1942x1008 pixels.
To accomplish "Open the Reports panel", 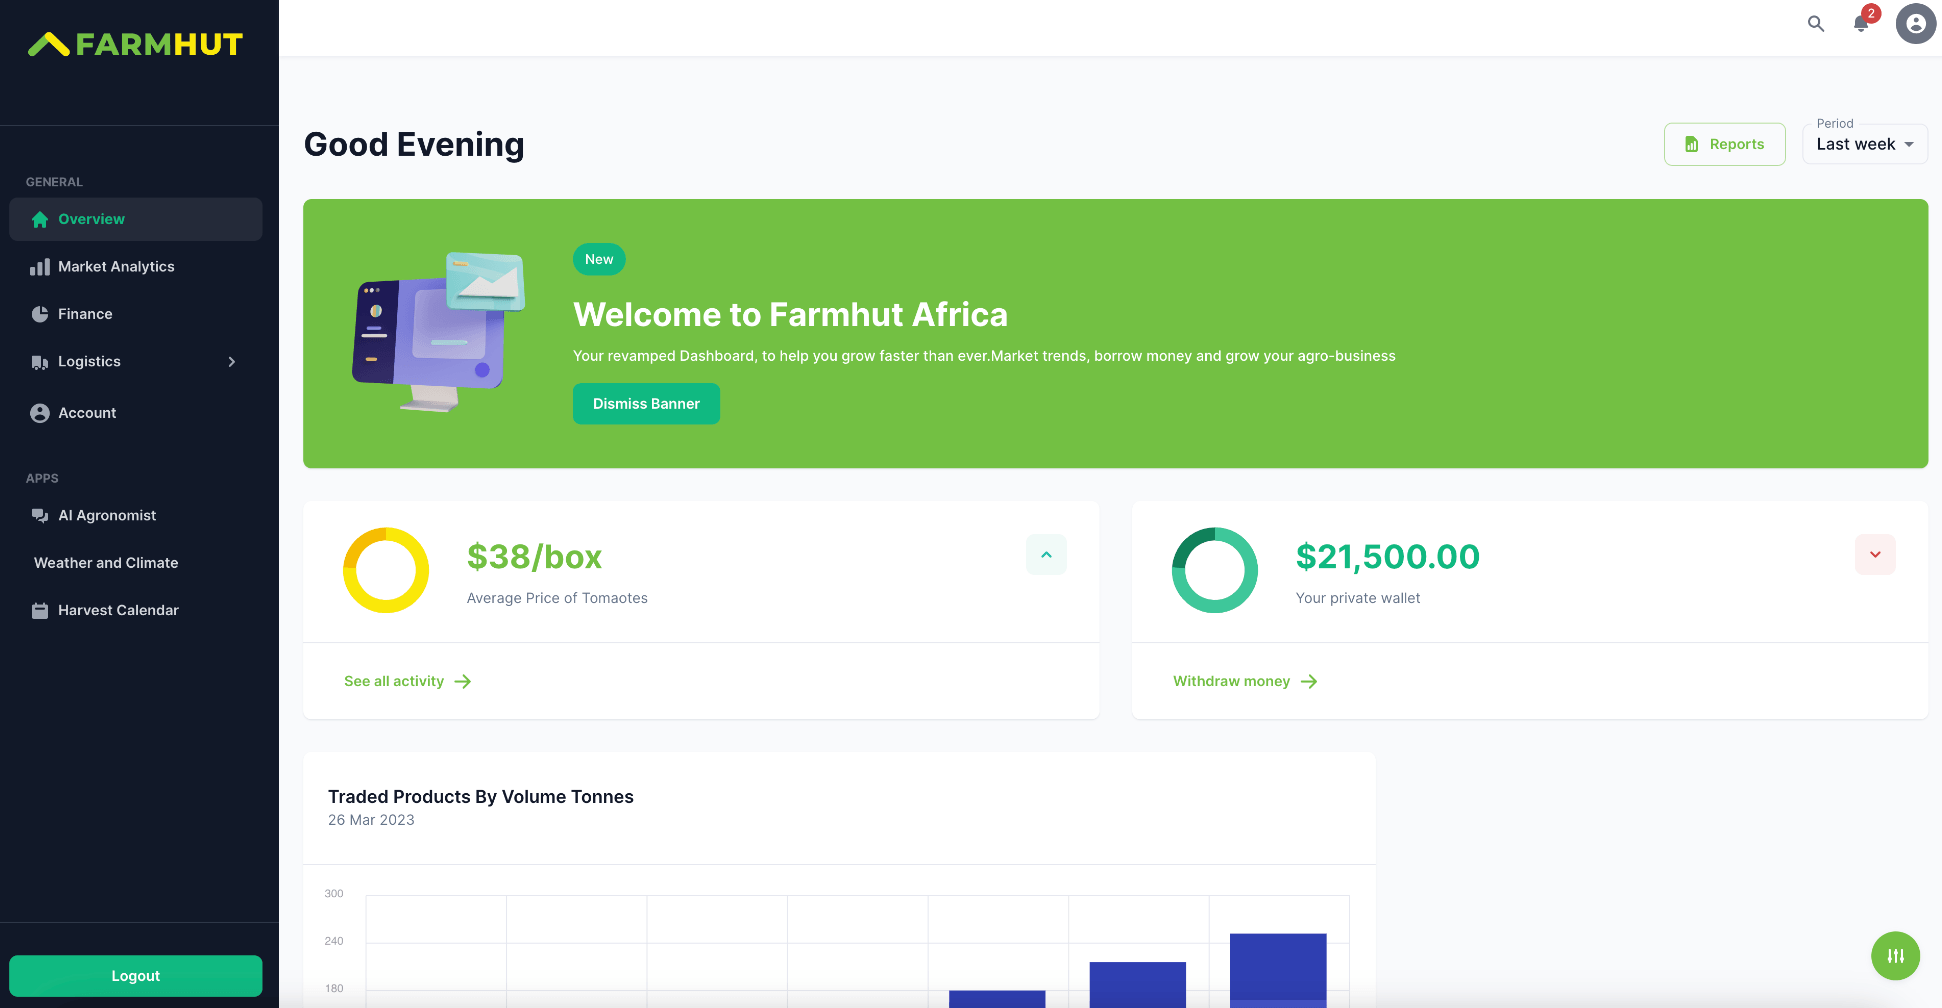I will point(1724,143).
